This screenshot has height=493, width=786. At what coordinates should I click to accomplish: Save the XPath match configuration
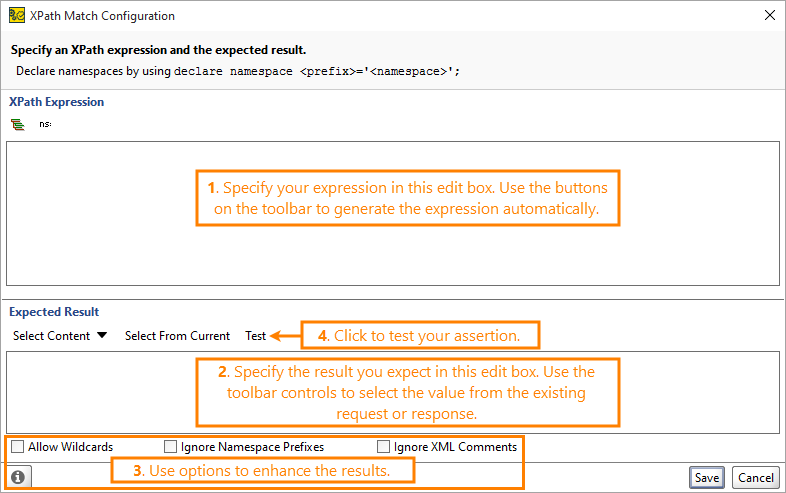[x=707, y=477]
